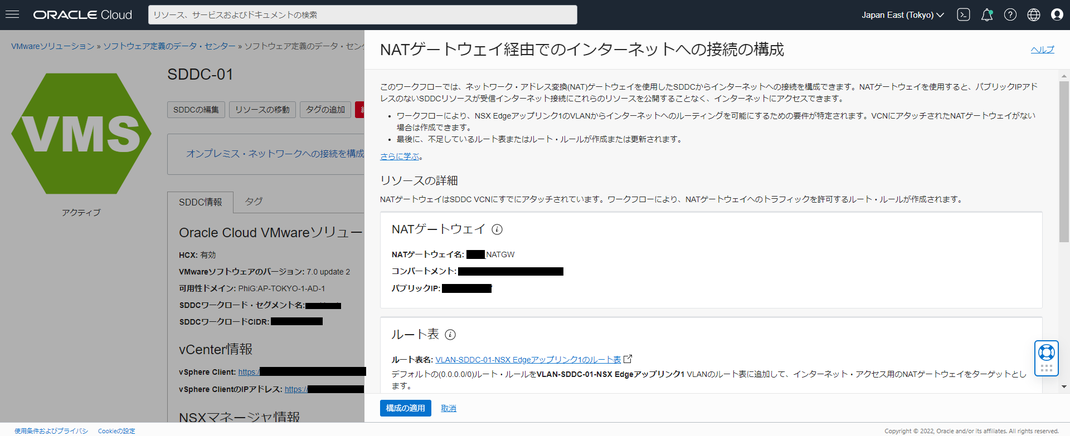Click the SDDCの編集 button

pos(195,110)
